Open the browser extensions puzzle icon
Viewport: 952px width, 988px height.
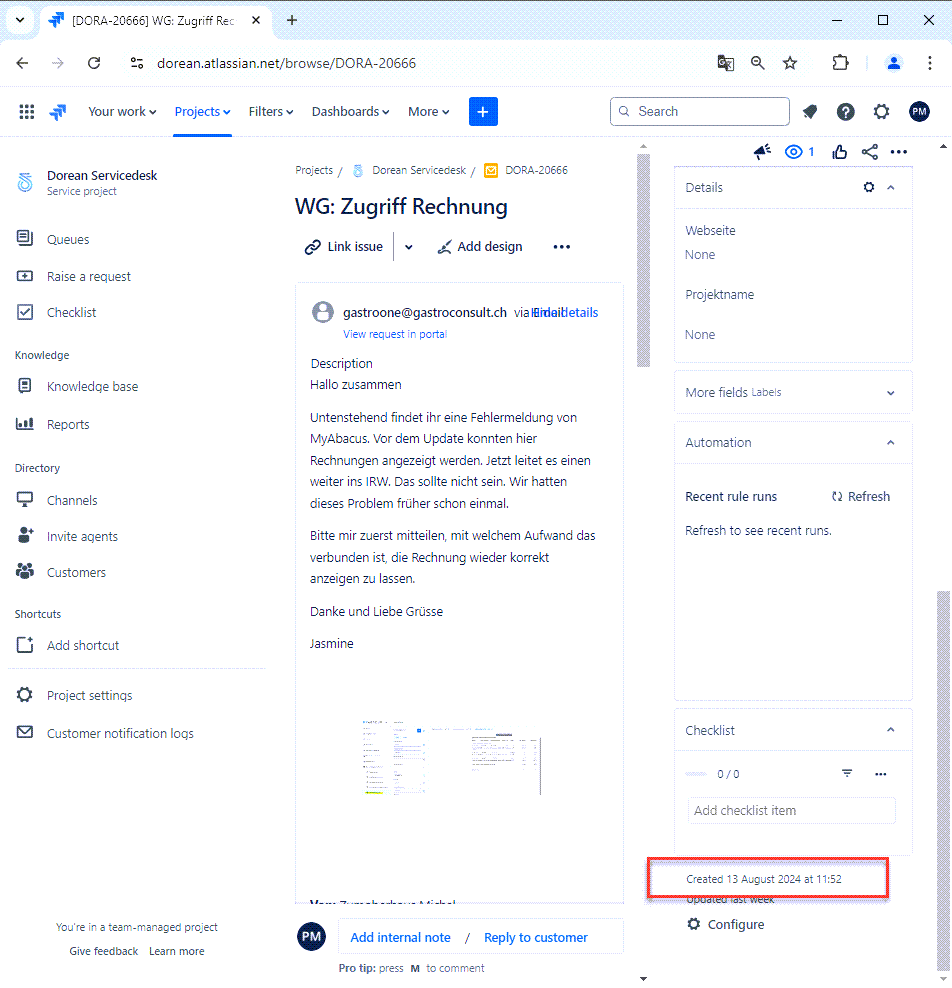(x=840, y=63)
